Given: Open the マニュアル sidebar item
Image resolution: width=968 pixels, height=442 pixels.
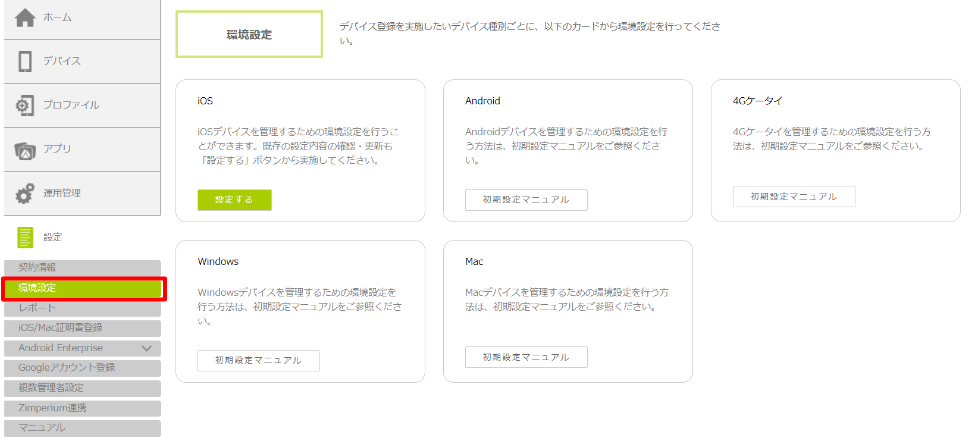Looking at the screenshot, I should coord(42,428).
